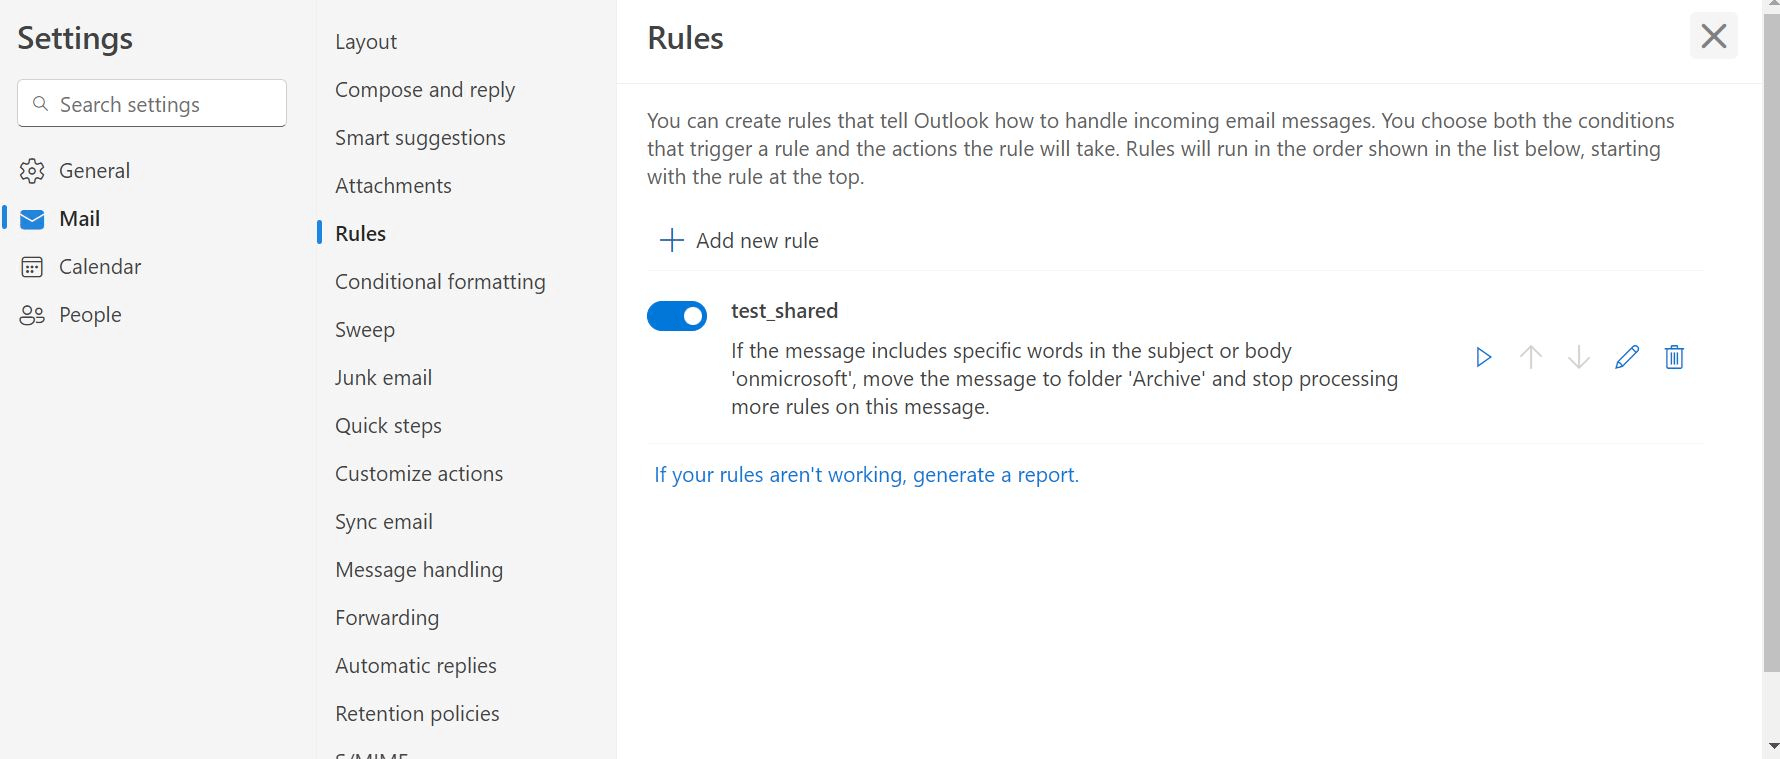The height and width of the screenshot is (759, 1780).
Task: Click the plus icon to add rule
Action: (x=672, y=240)
